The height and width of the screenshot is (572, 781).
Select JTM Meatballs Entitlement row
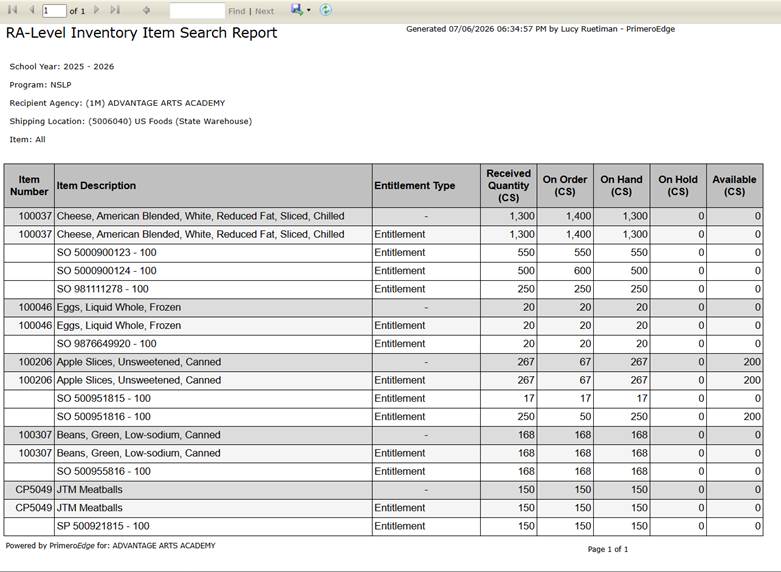click(x=383, y=508)
